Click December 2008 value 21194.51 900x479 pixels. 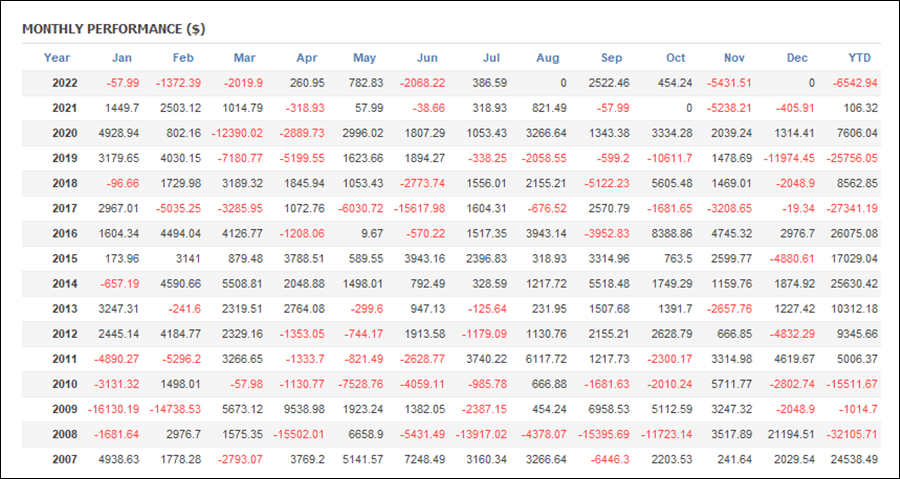(791, 435)
